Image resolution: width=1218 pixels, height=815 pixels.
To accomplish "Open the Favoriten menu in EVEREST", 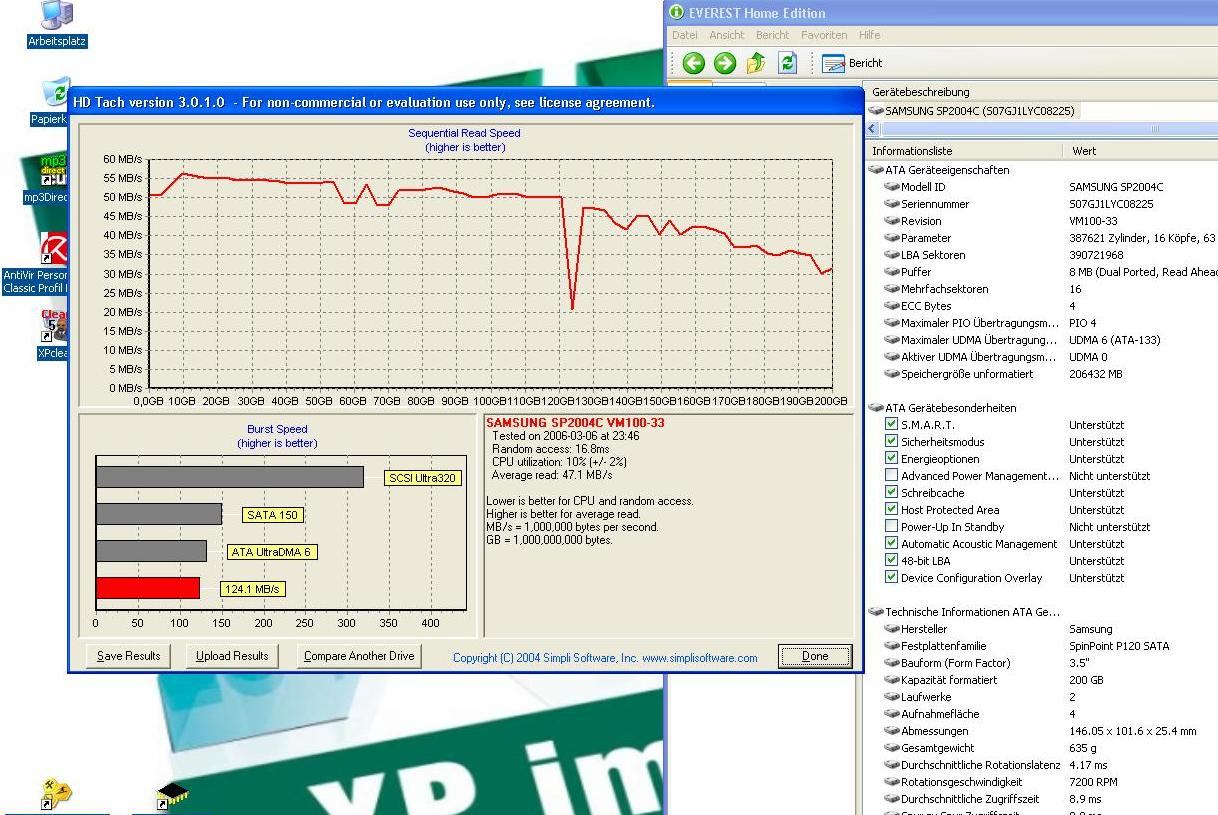I will pyautogui.click(x=824, y=35).
